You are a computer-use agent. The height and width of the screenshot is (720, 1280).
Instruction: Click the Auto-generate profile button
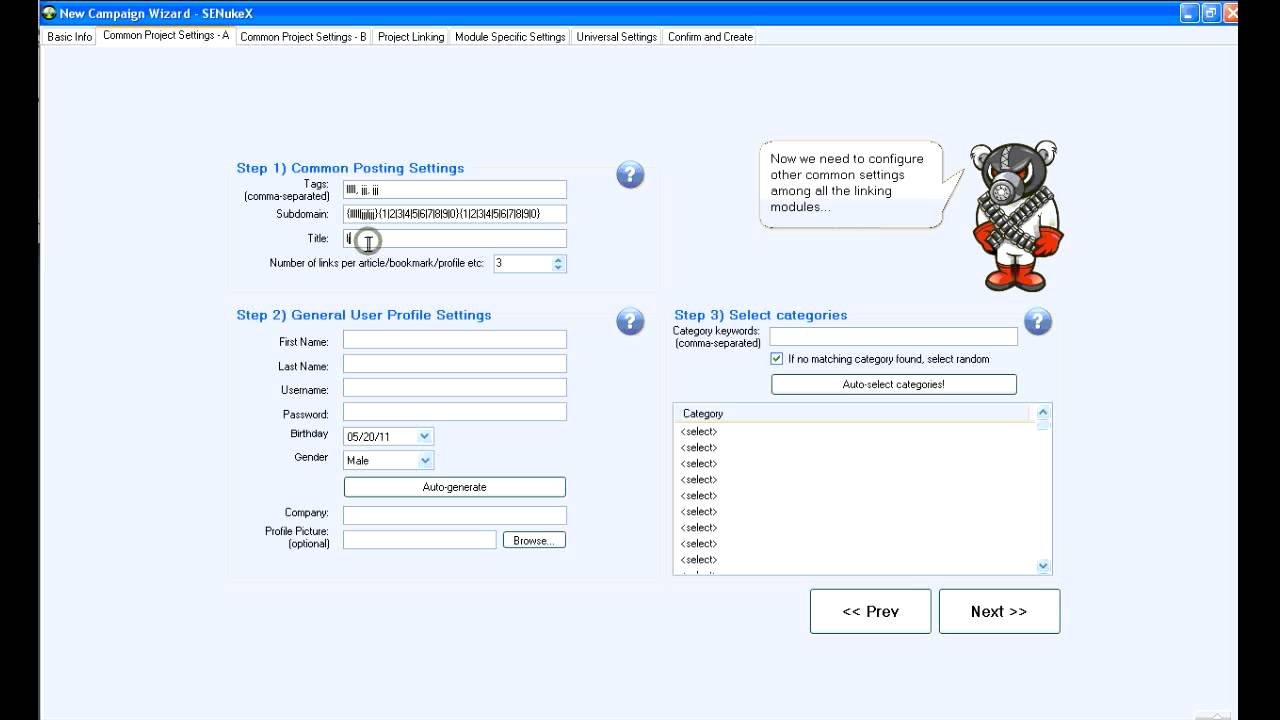455,487
